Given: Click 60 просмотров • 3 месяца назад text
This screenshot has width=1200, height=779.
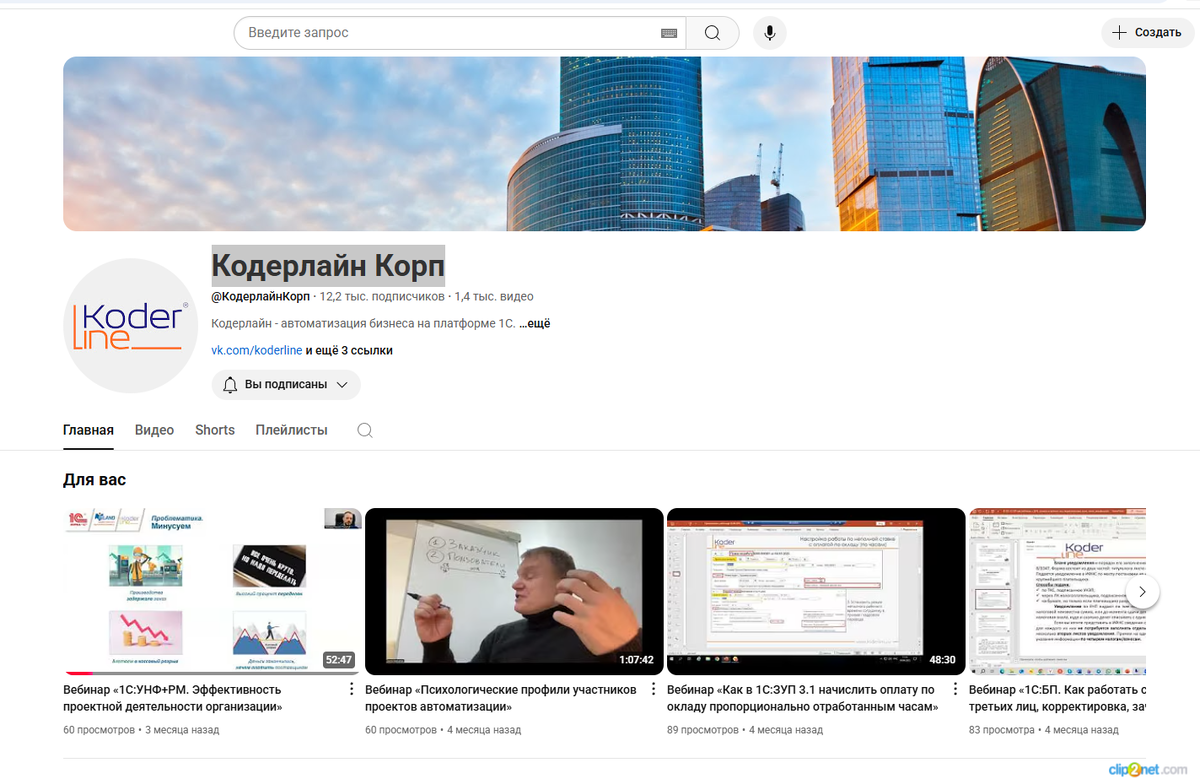Looking at the screenshot, I should point(141,730).
